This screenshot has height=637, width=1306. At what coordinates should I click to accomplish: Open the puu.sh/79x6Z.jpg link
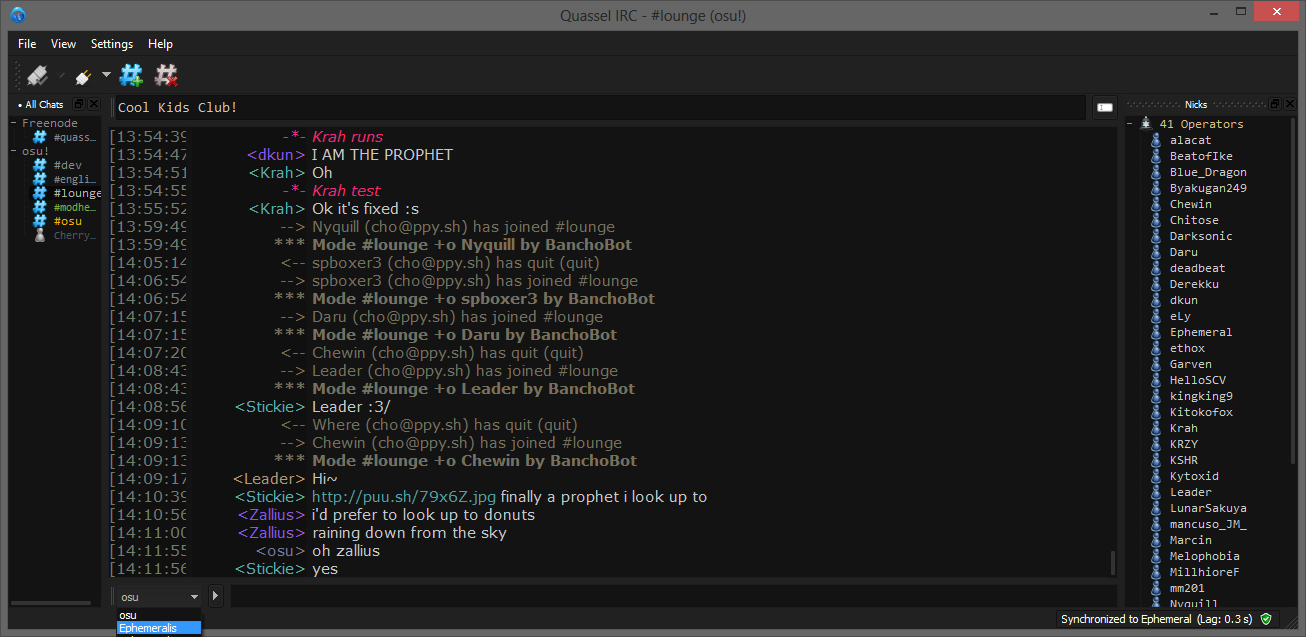point(404,497)
